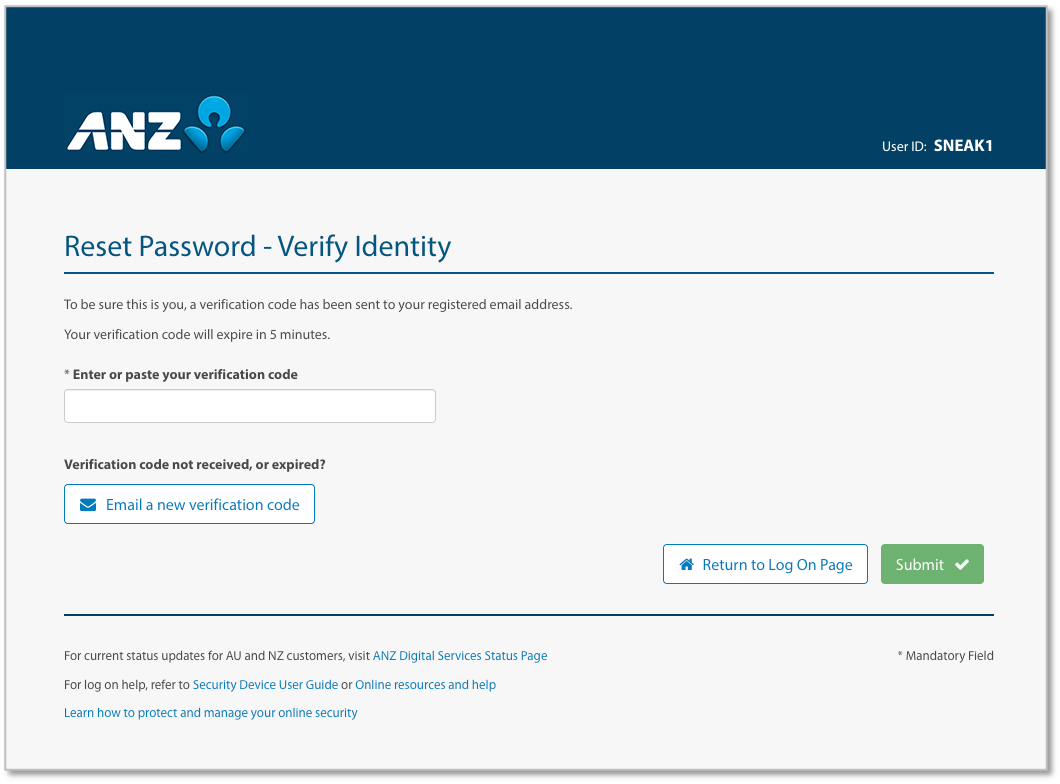
Task: Click the 'To be sure this is you' message
Action: pos(318,305)
